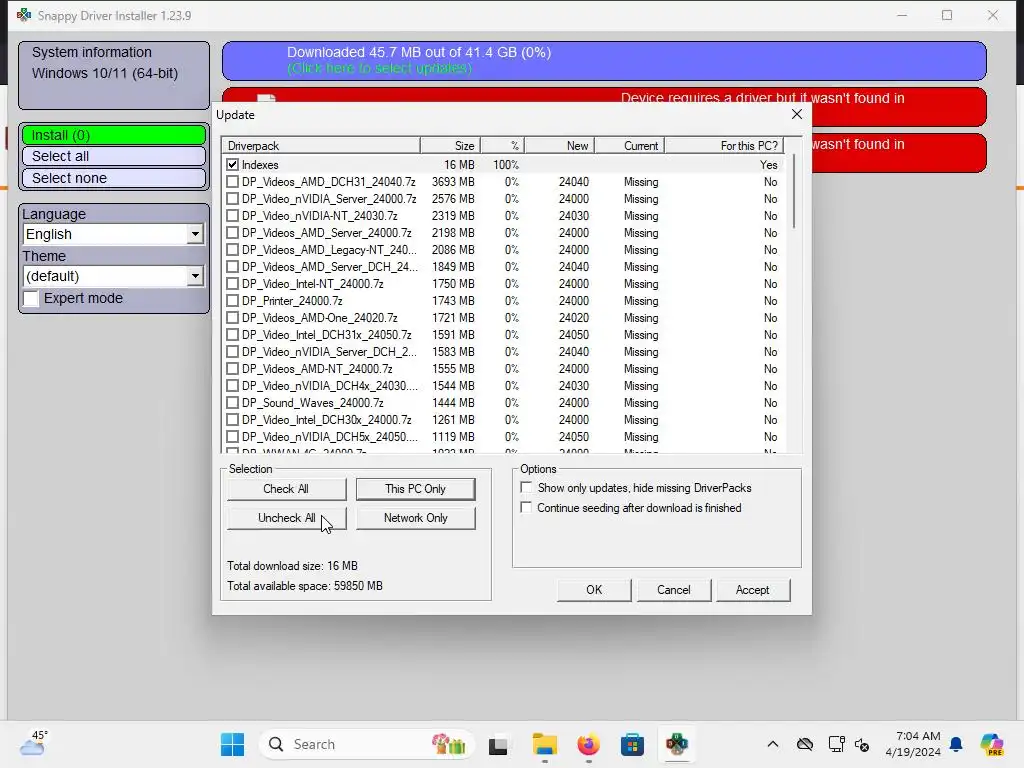Sort list by Current column header
The width and height of the screenshot is (1024, 768).
point(630,146)
